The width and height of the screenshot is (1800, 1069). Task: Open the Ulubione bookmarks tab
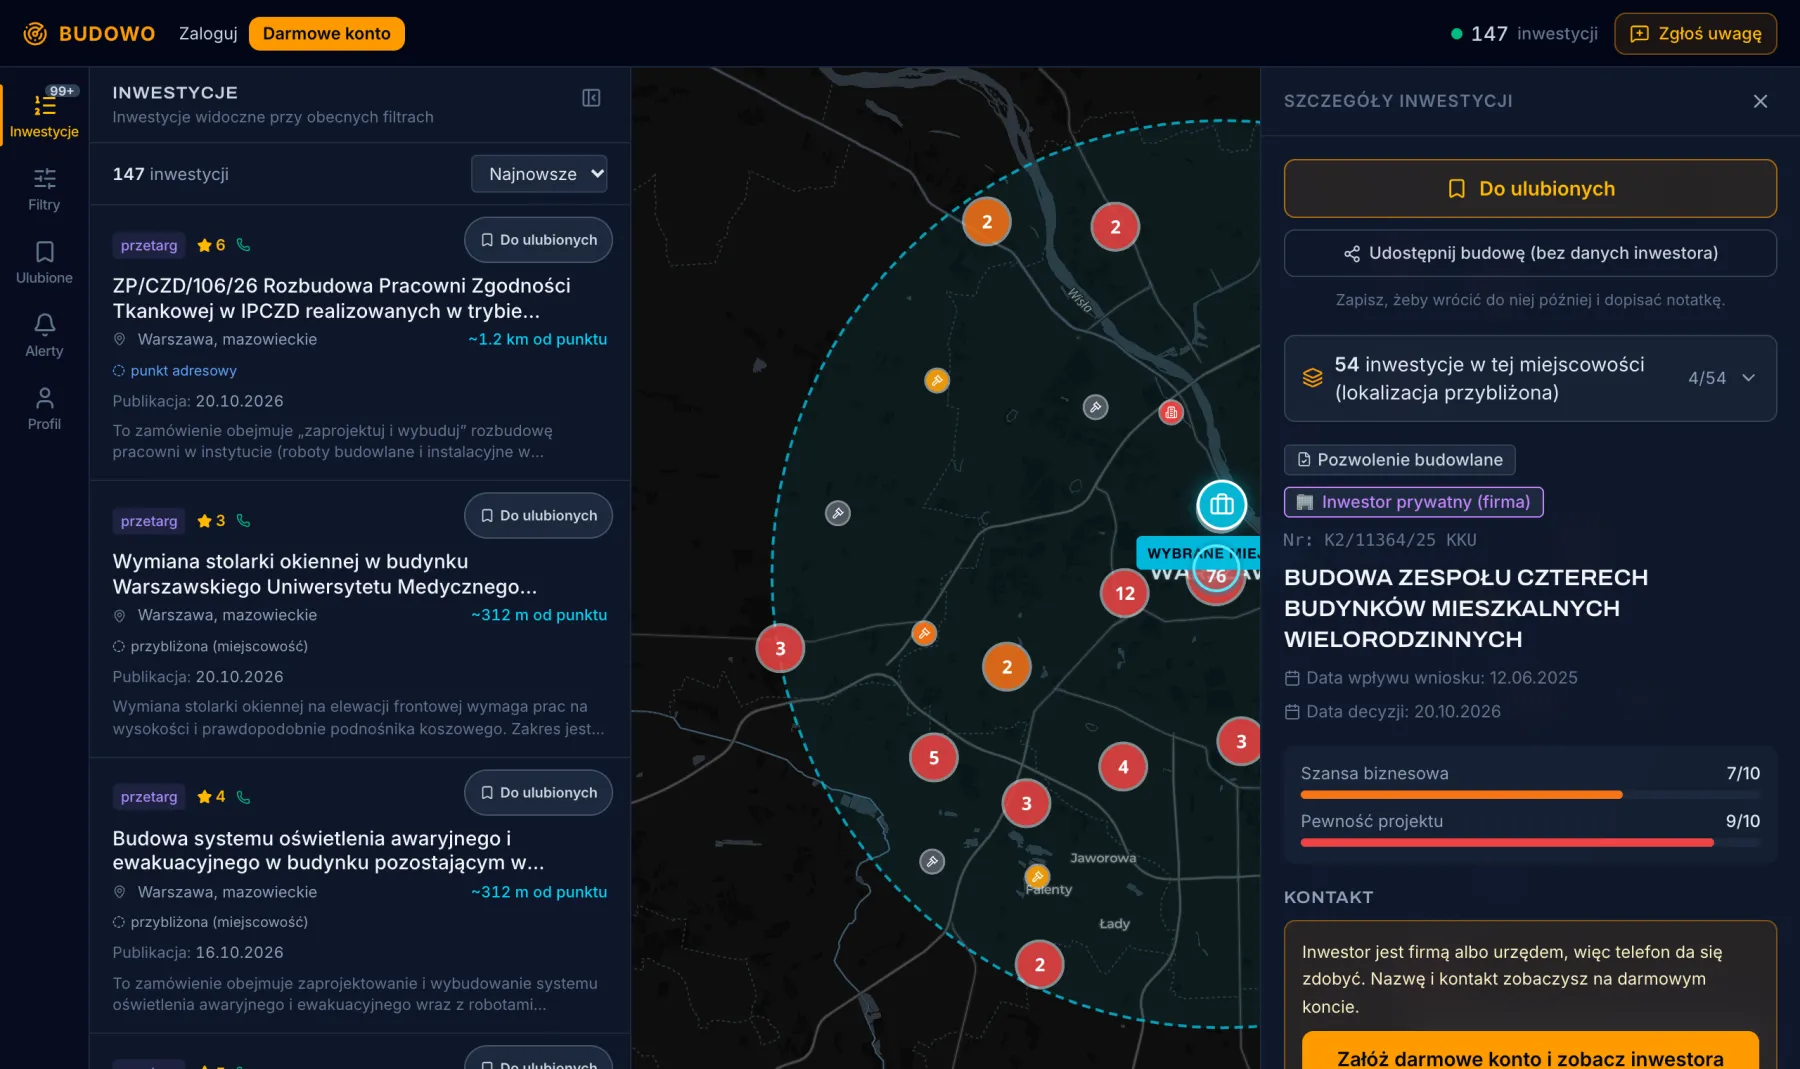point(44,262)
